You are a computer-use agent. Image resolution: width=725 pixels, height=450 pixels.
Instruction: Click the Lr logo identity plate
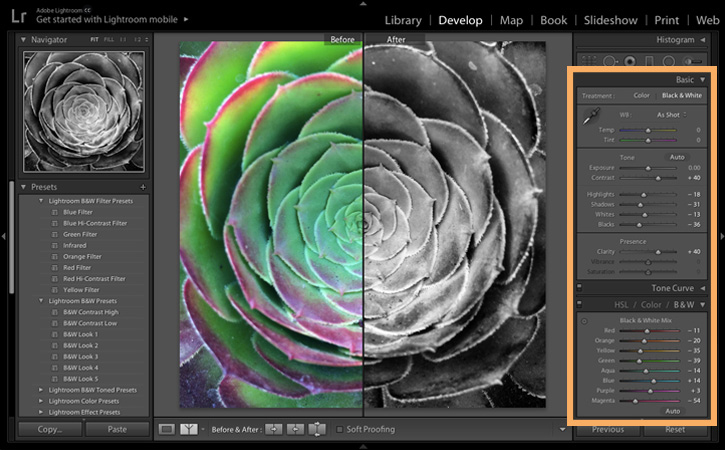tap(19, 16)
